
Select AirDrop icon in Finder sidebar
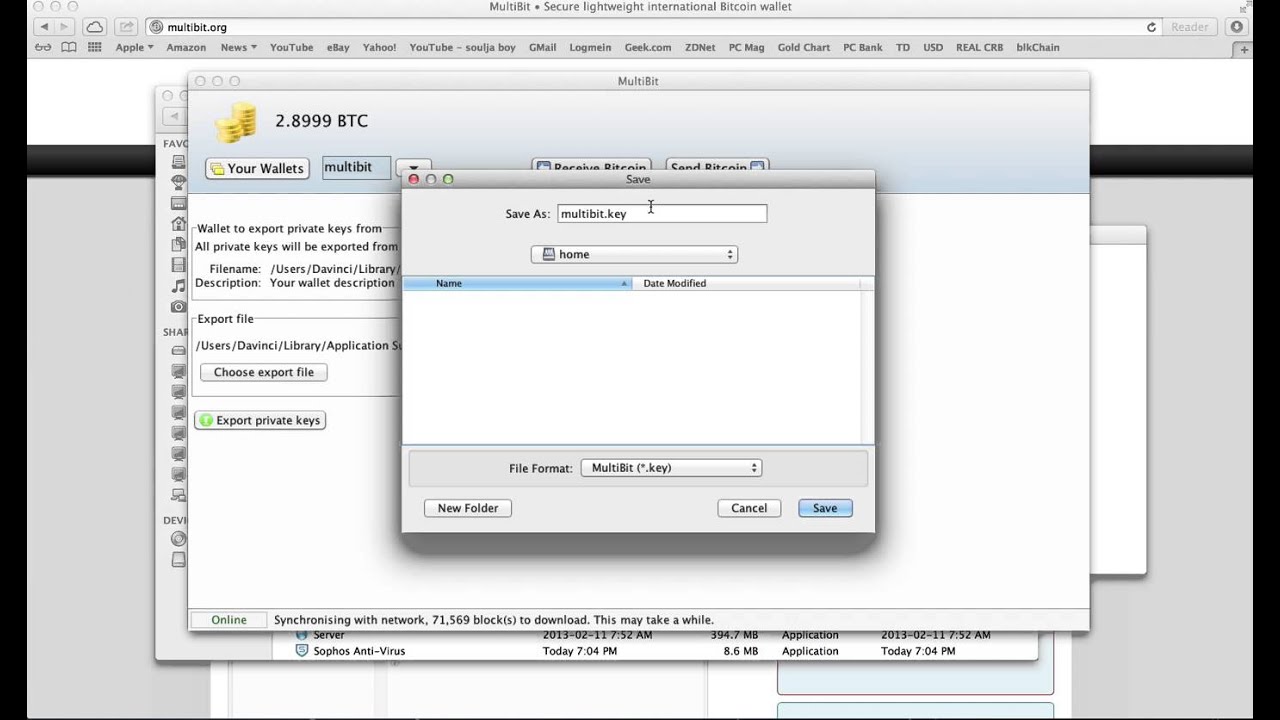[x=178, y=182]
